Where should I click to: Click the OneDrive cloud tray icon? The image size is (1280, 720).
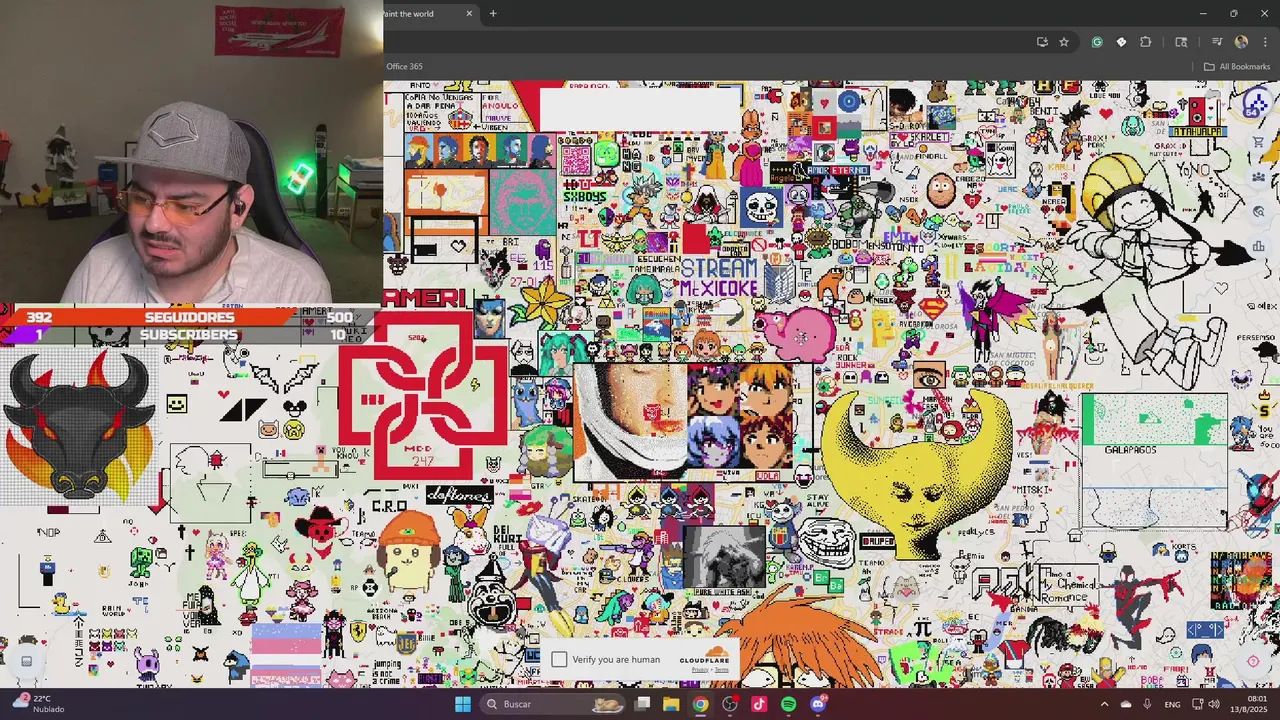coord(1126,704)
